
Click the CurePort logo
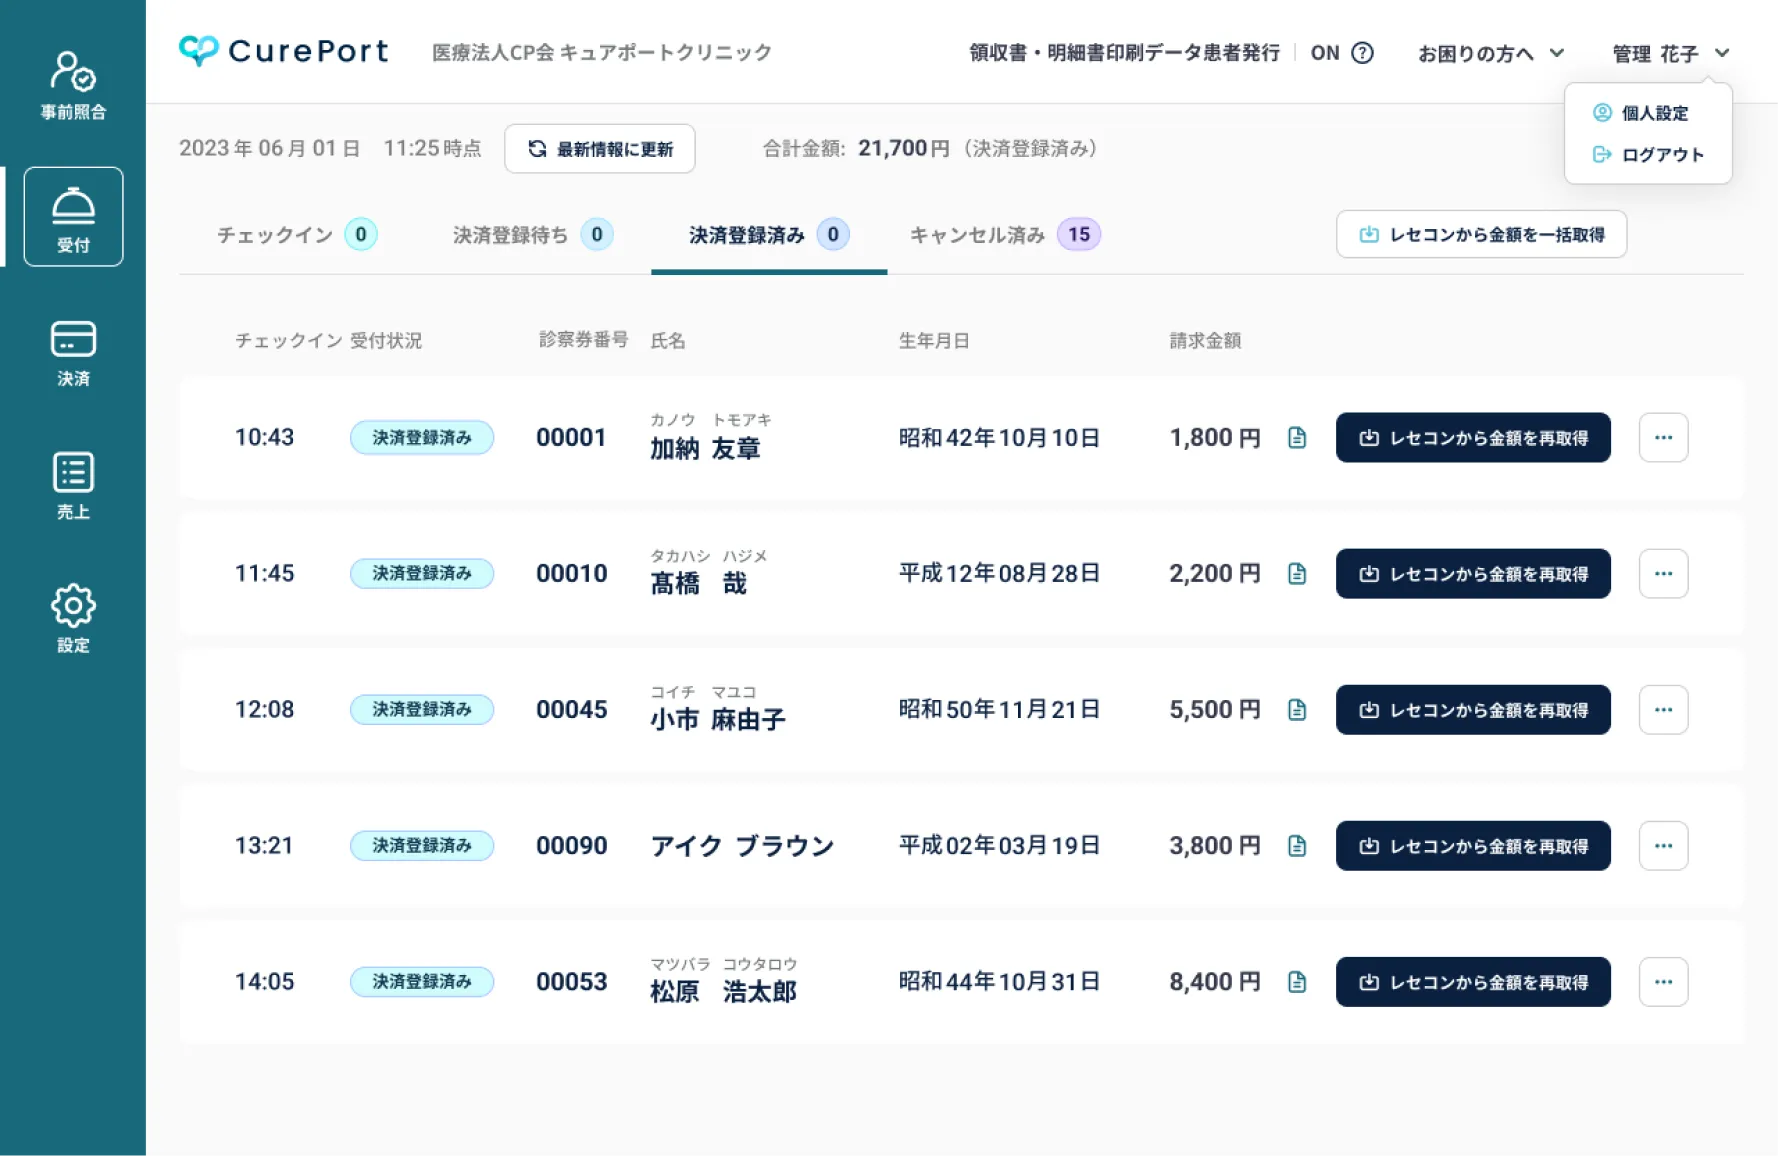coord(283,51)
